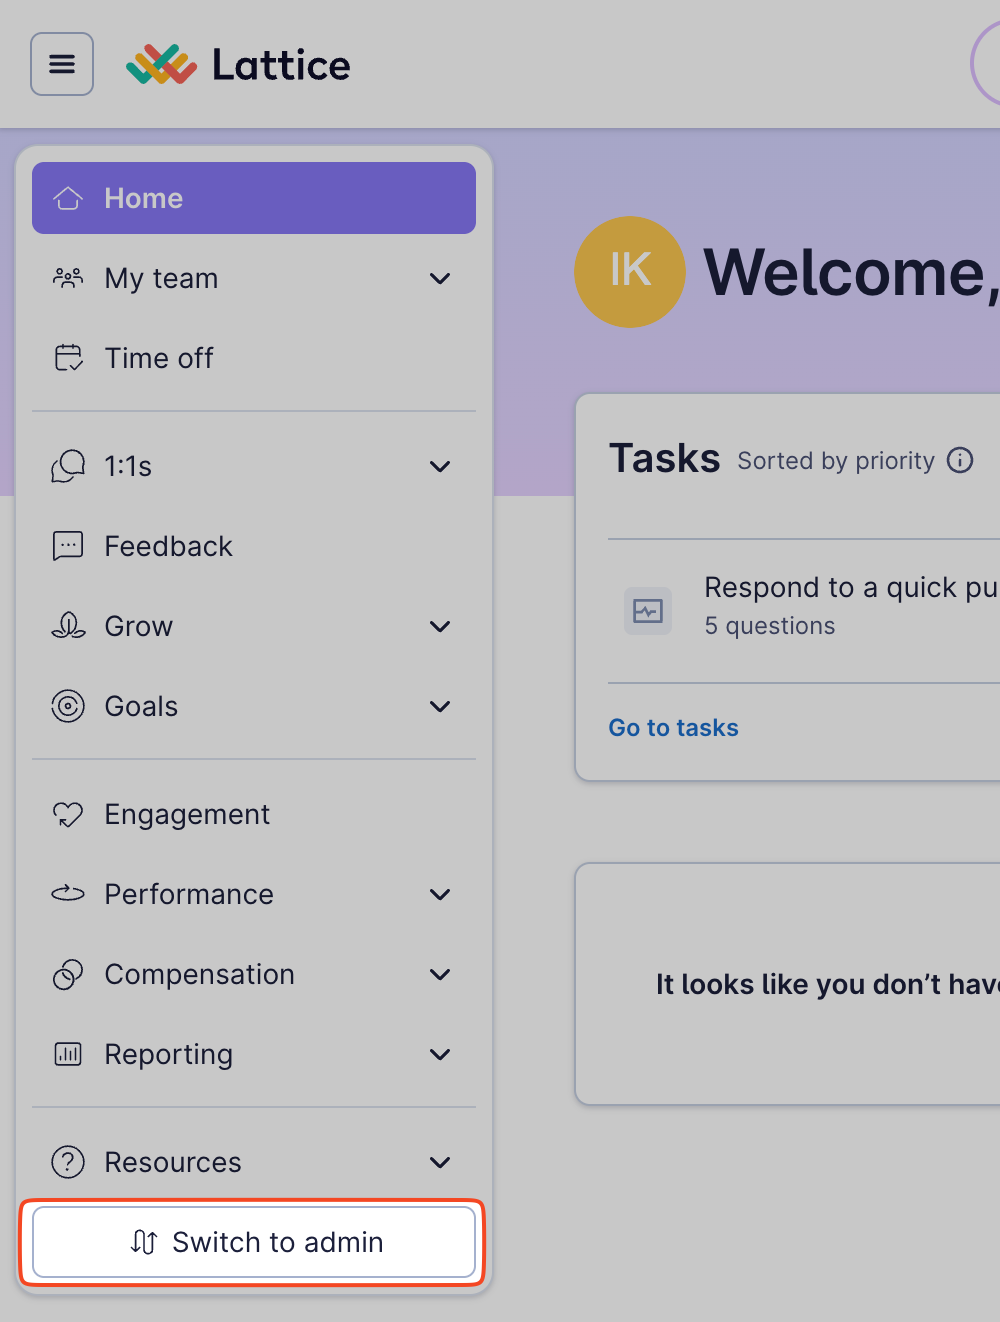Open the Respond to a quick pulse task

coord(850,588)
